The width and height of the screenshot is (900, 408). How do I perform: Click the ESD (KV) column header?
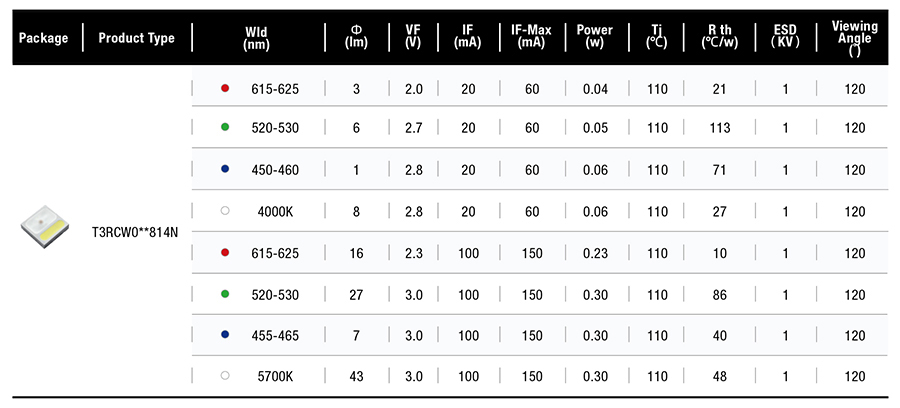click(786, 38)
